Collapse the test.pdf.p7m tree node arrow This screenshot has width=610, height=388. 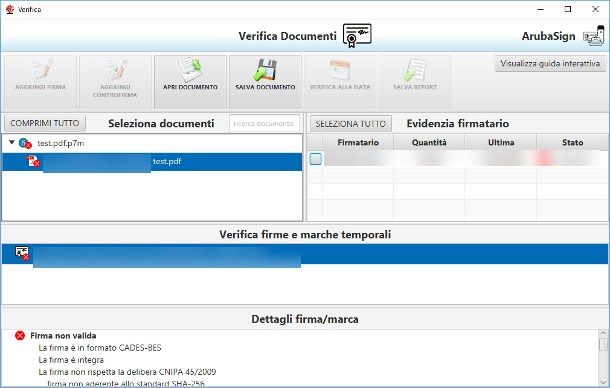tap(12, 142)
